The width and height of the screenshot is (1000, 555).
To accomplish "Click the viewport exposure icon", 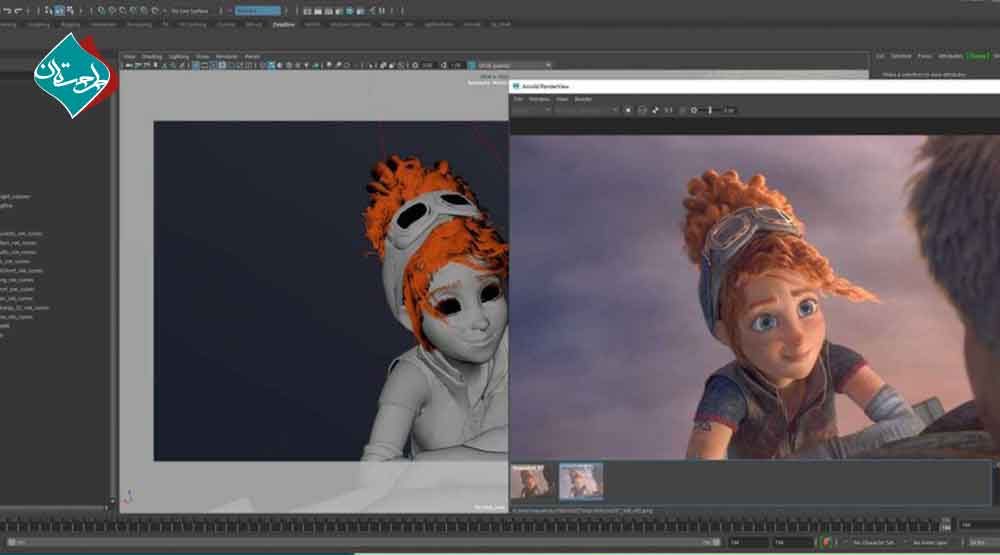I will click(415, 65).
